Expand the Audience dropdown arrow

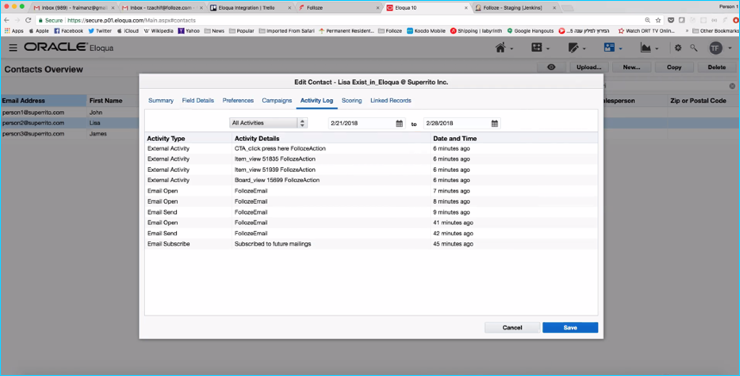point(621,49)
